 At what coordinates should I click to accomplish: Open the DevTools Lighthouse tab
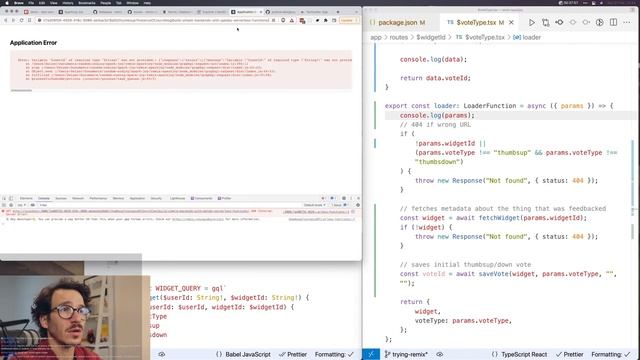[x=177, y=198]
